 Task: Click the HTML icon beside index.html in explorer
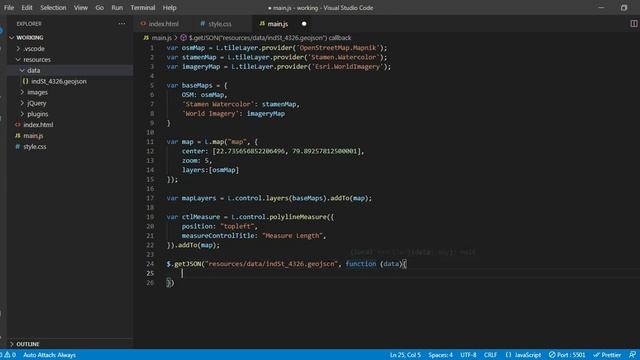coord(18,124)
